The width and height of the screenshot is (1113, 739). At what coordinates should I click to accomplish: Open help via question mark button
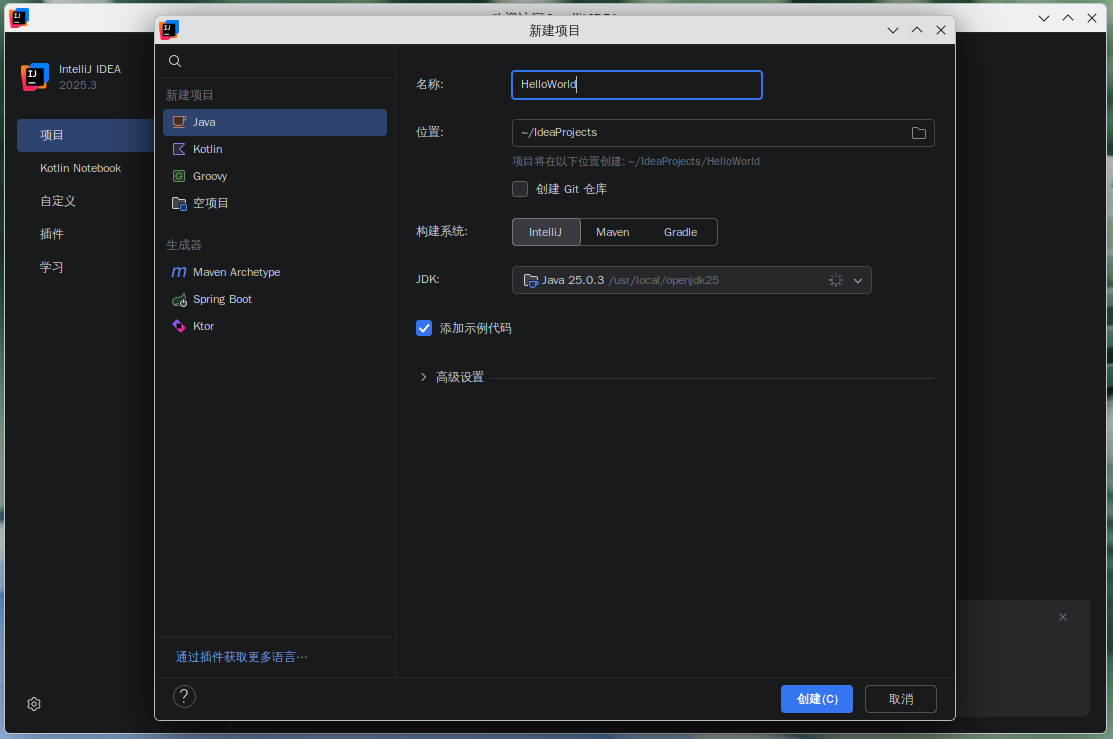pyautogui.click(x=184, y=696)
